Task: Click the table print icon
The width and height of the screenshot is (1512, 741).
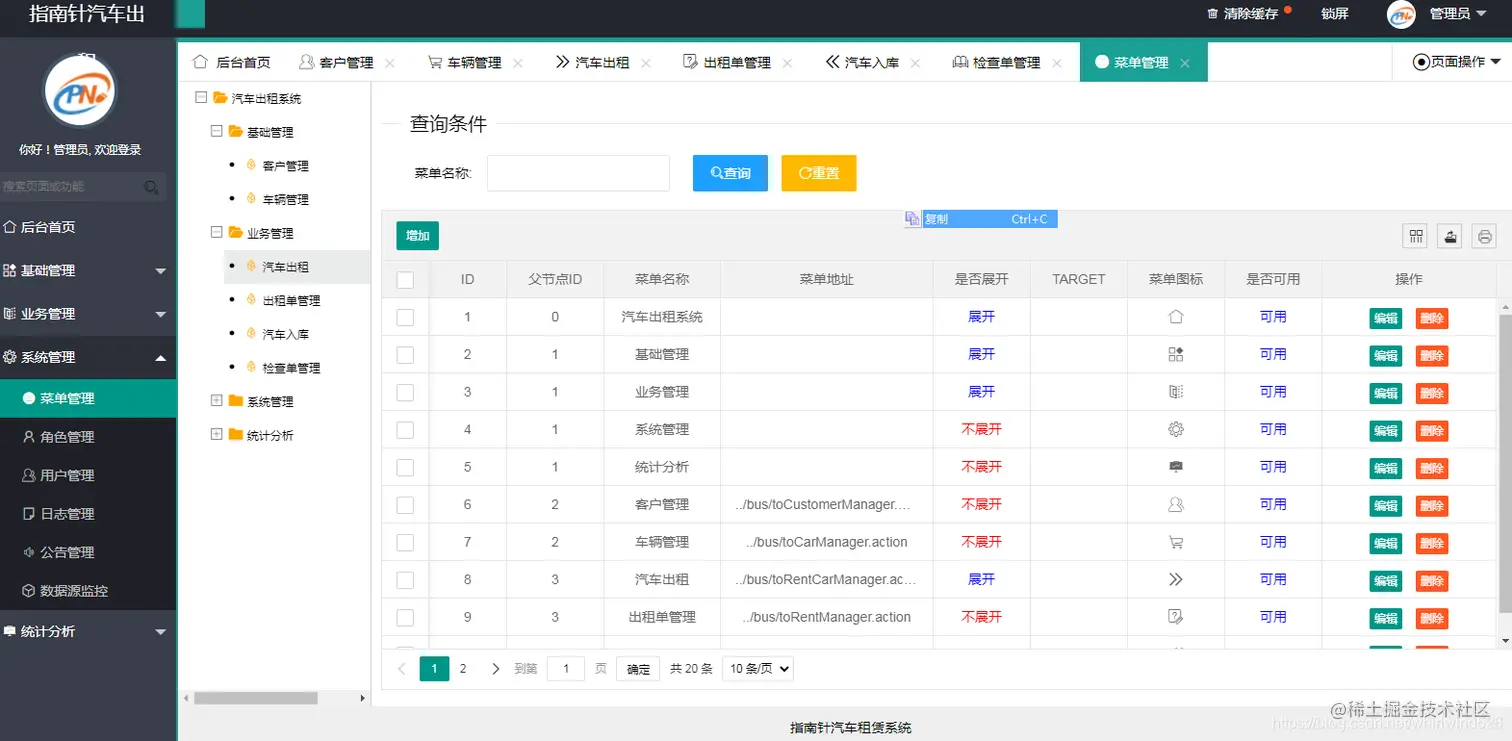Action: pyautogui.click(x=1485, y=236)
